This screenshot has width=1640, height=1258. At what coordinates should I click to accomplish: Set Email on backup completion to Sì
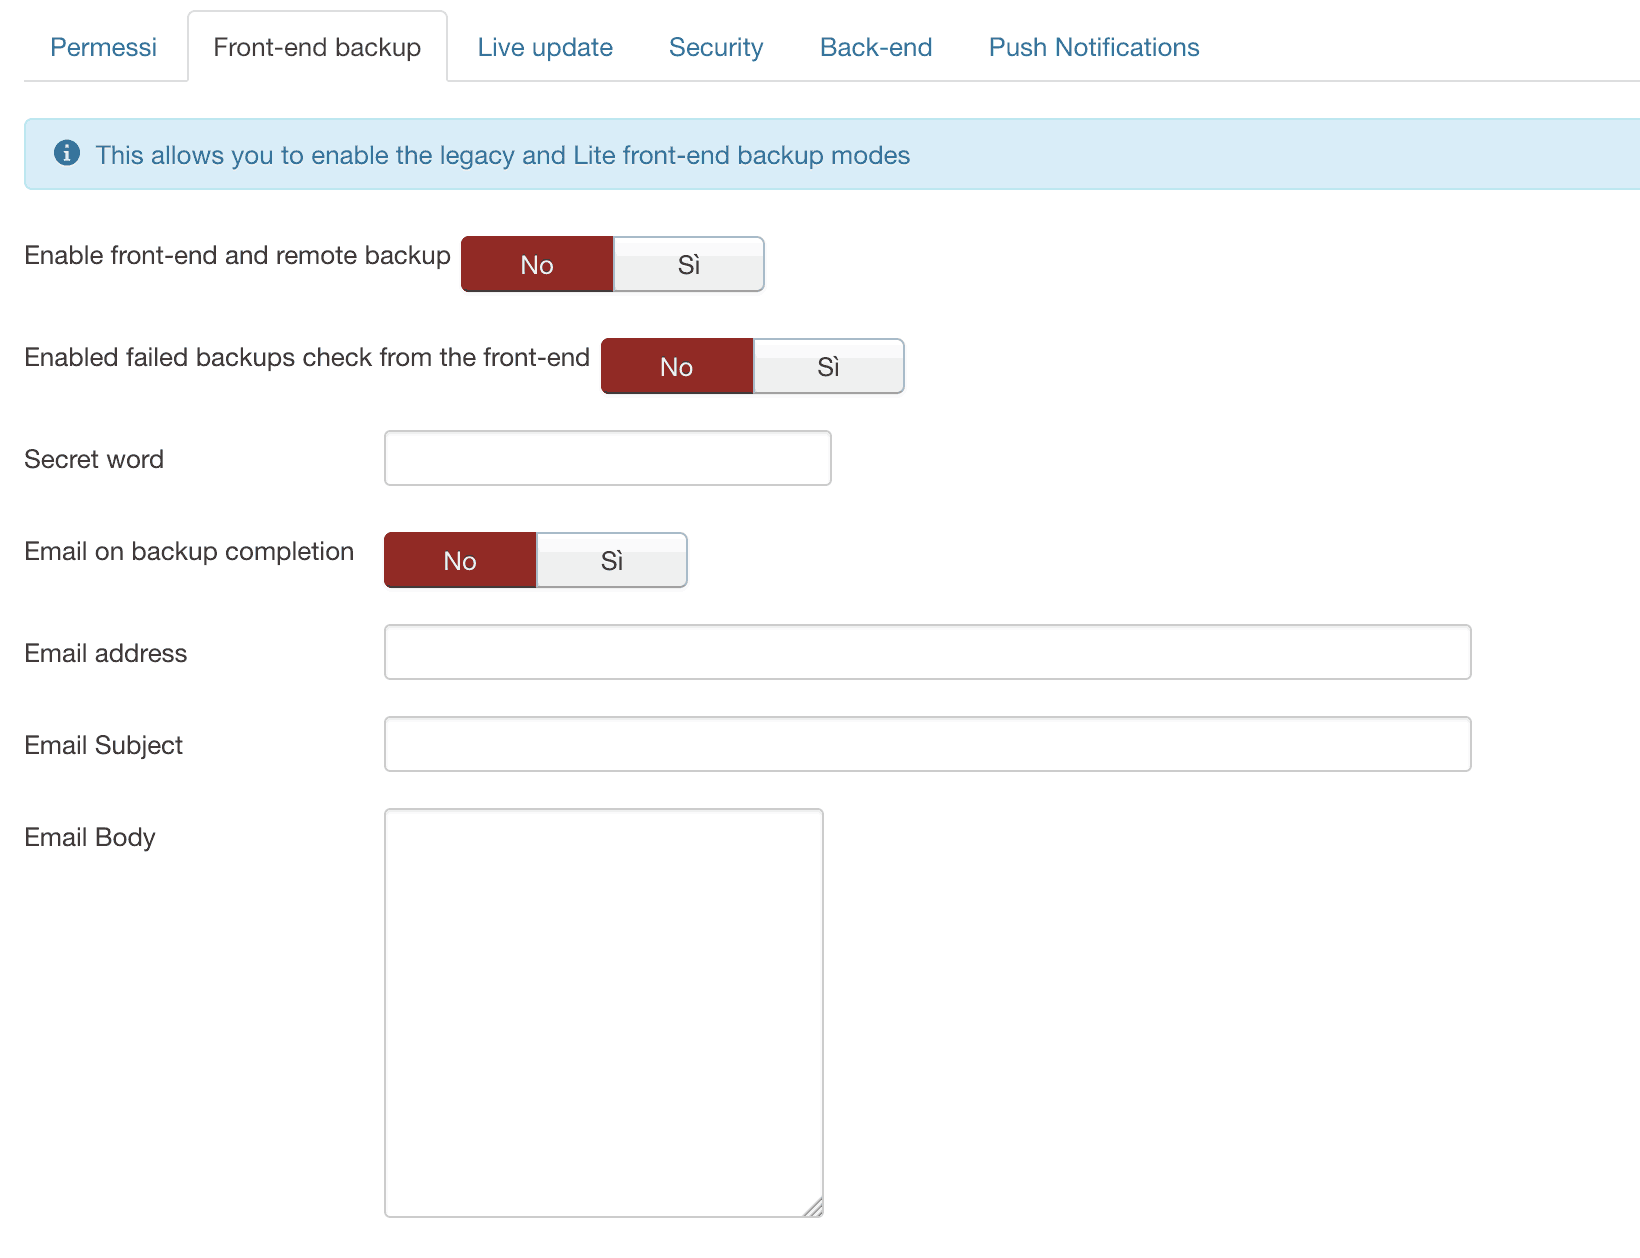(x=612, y=561)
